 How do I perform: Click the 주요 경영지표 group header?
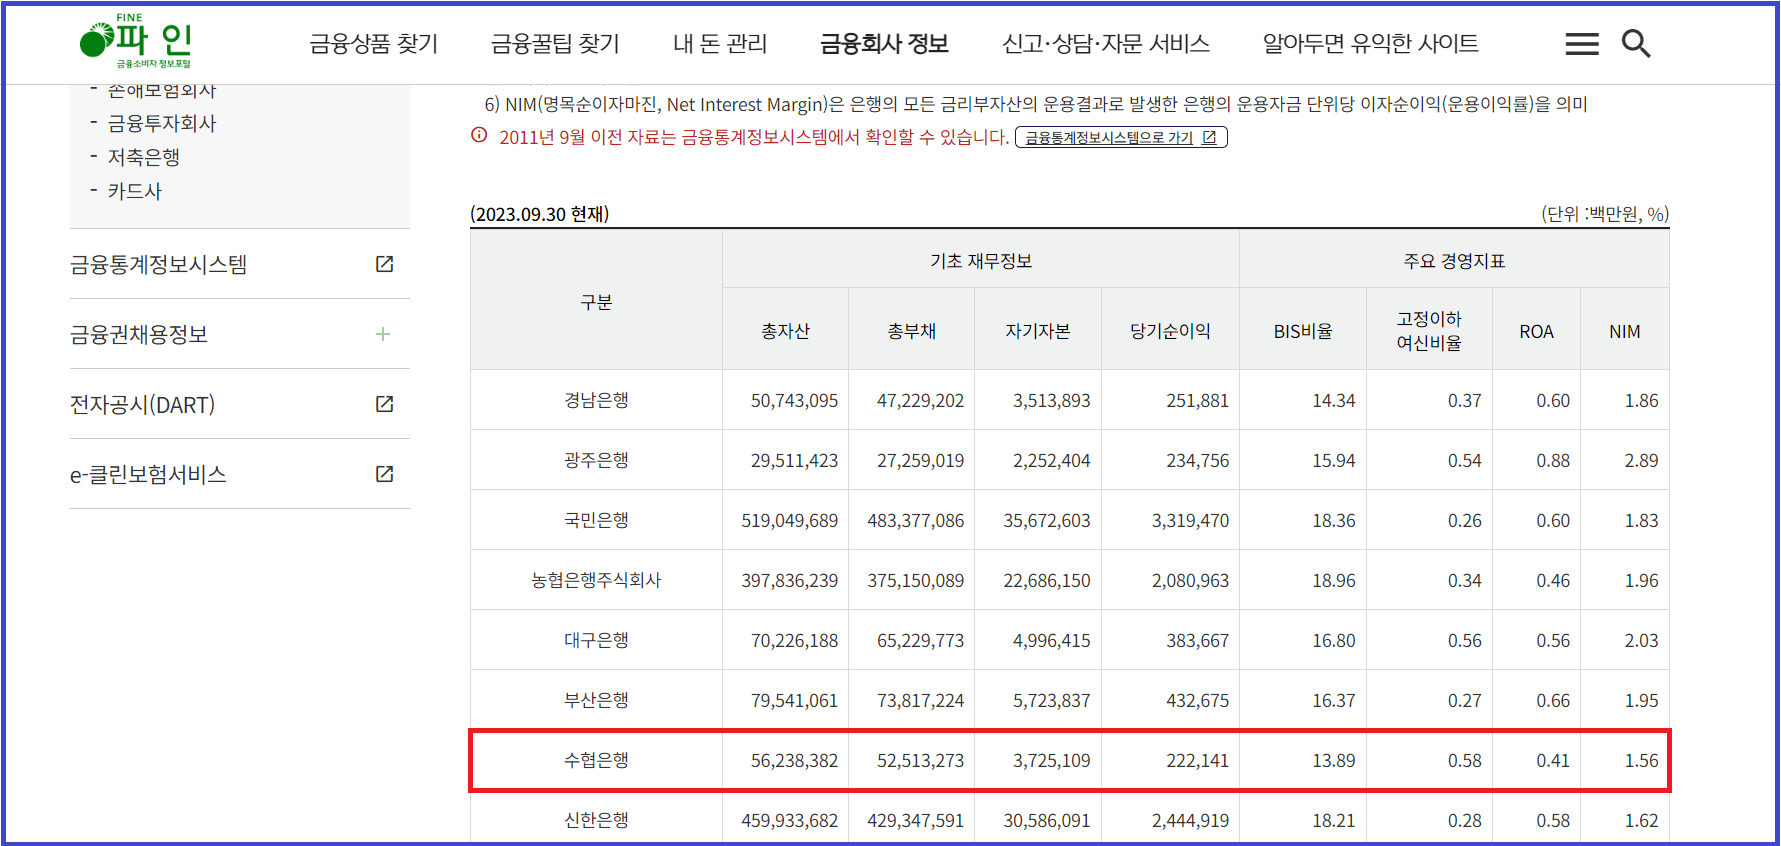(x=1454, y=261)
